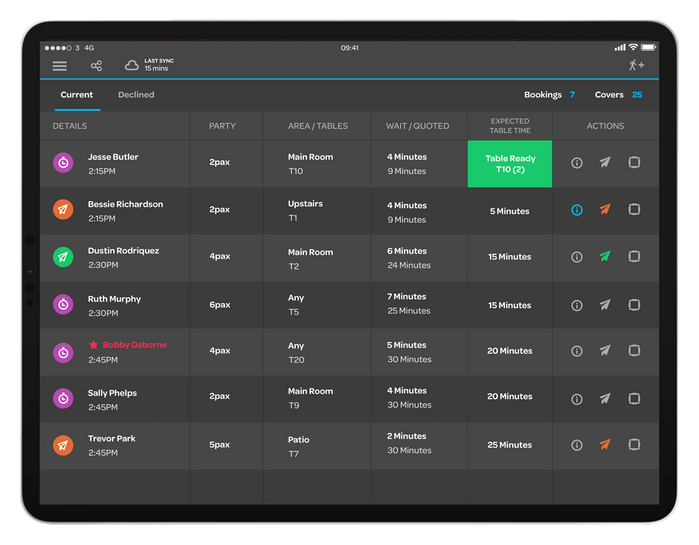Open info for Trevor Park's booking

click(x=577, y=445)
